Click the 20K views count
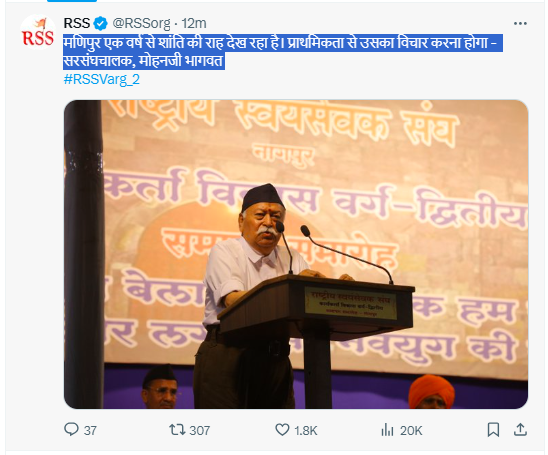 (x=411, y=431)
